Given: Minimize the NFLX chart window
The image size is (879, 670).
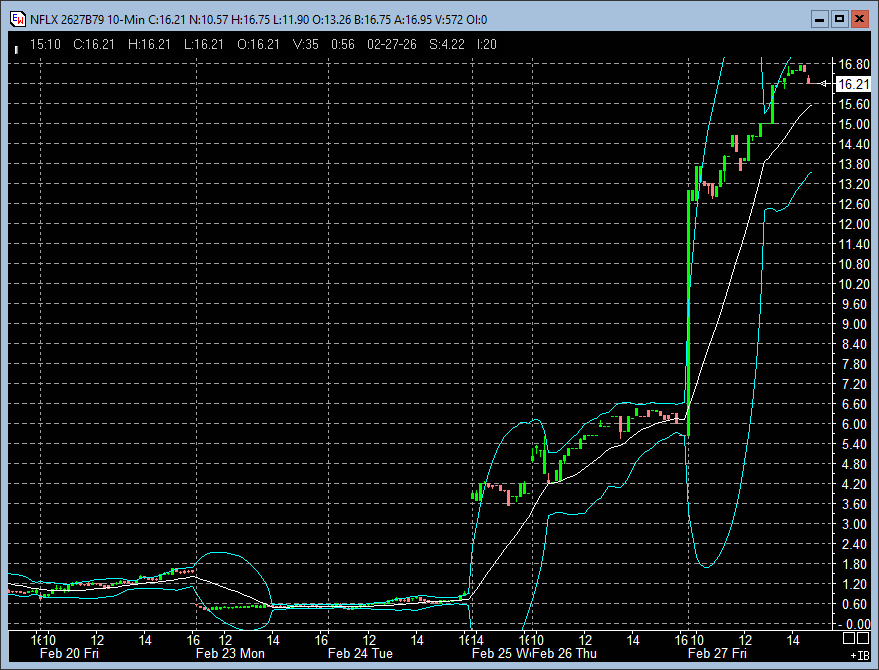Looking at the screenshot, I should (818, 18).
